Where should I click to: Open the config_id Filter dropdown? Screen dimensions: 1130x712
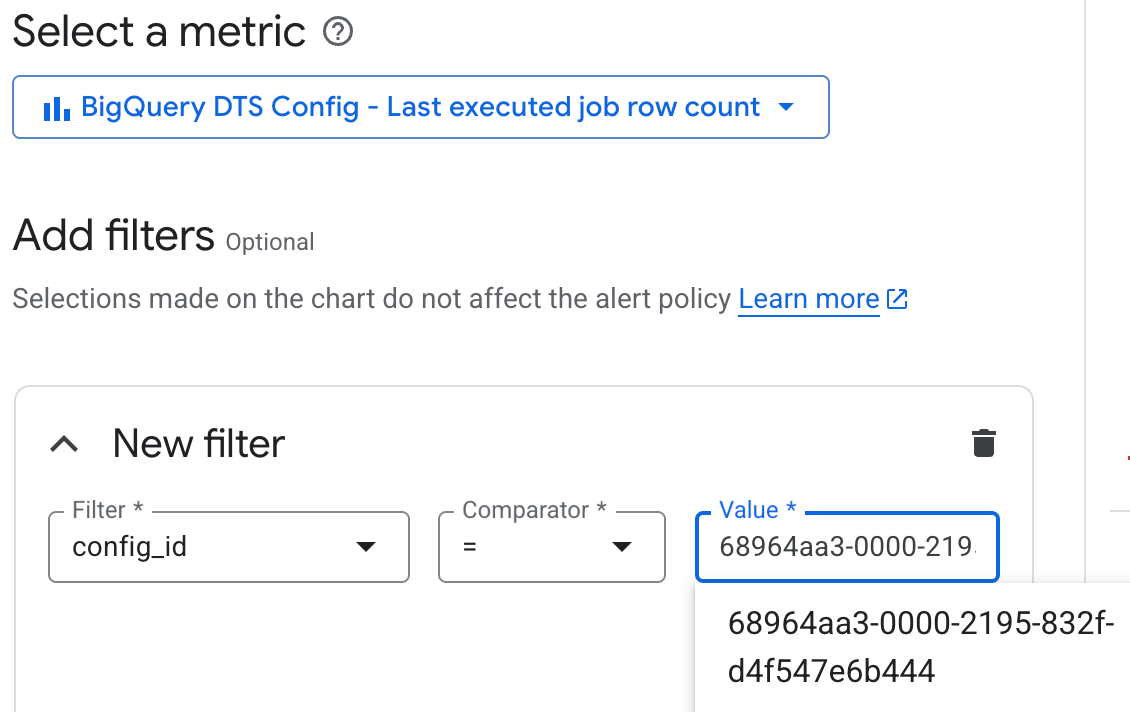coord(228,547)
